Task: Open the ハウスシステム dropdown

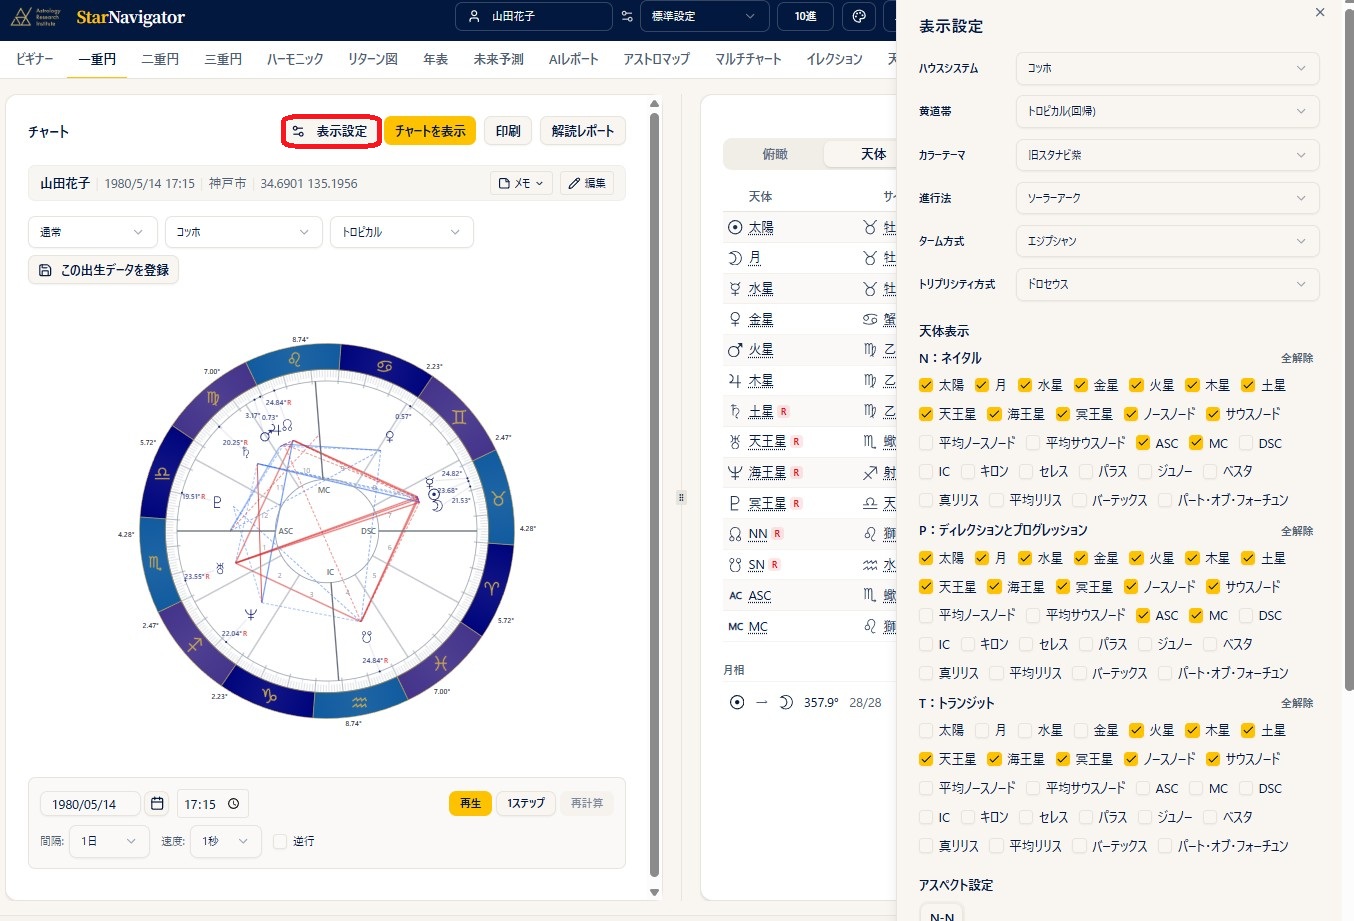Action: (x=1167, y=68)
